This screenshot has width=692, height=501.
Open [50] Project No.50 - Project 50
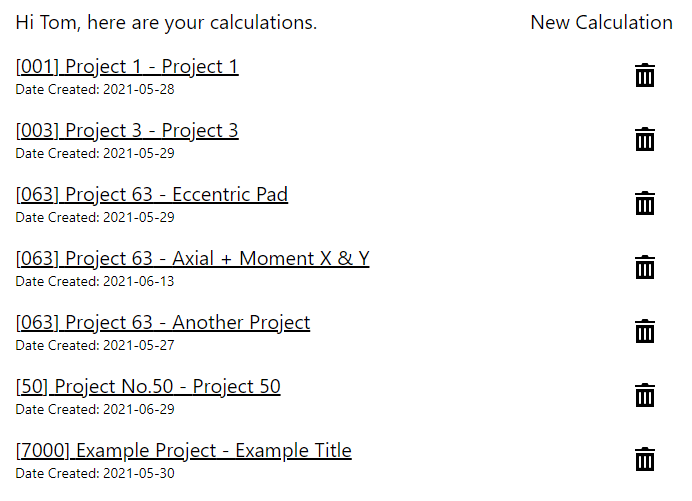point(148,387)
